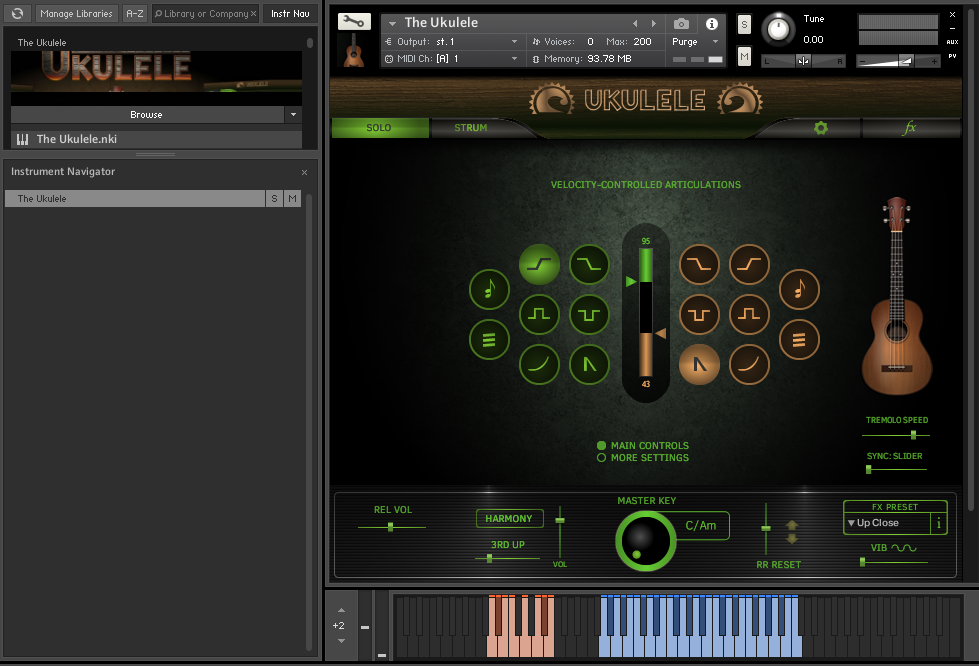The width and height of the screenshot is (979, 666).
Task: Select the green square-up pulse articulation
Action: pos(539,315)
